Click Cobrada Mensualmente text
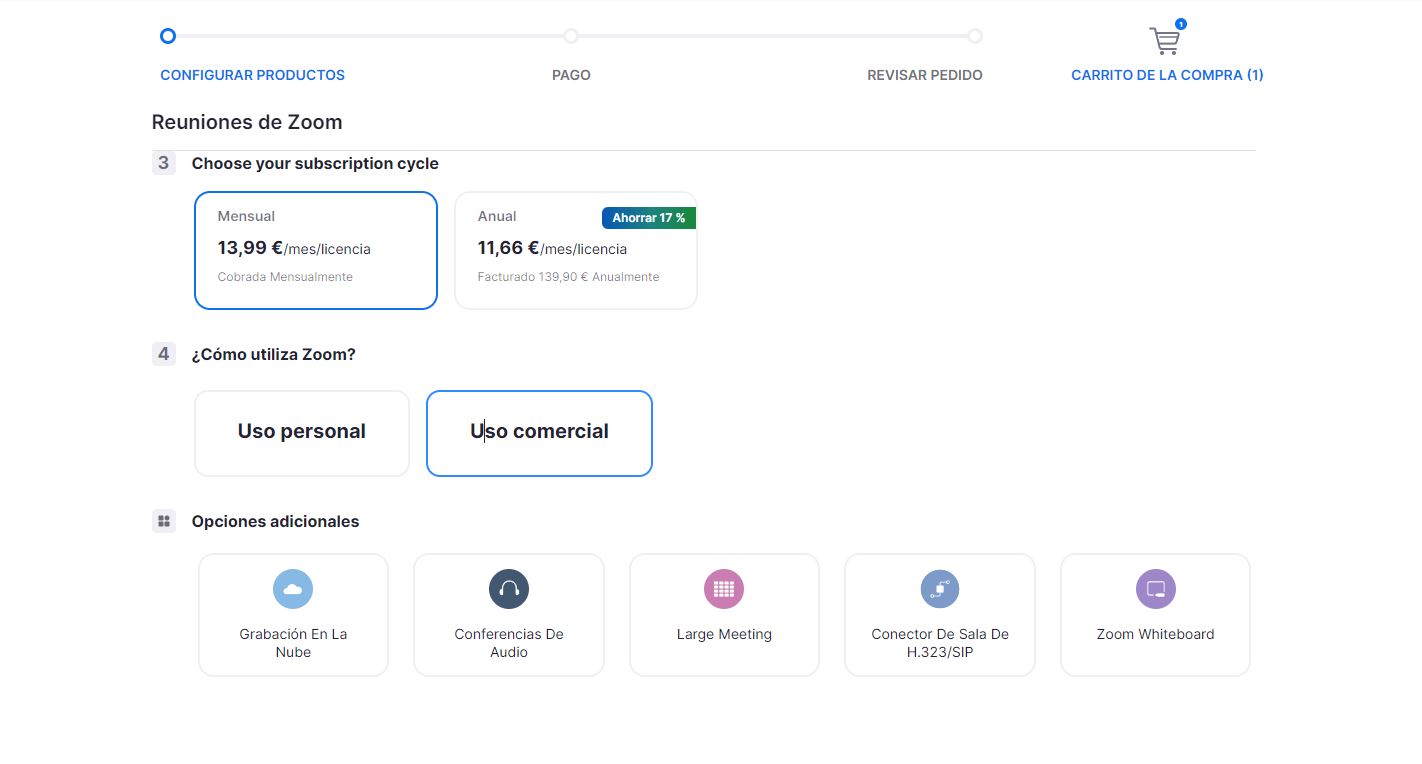 pos(285,277)
